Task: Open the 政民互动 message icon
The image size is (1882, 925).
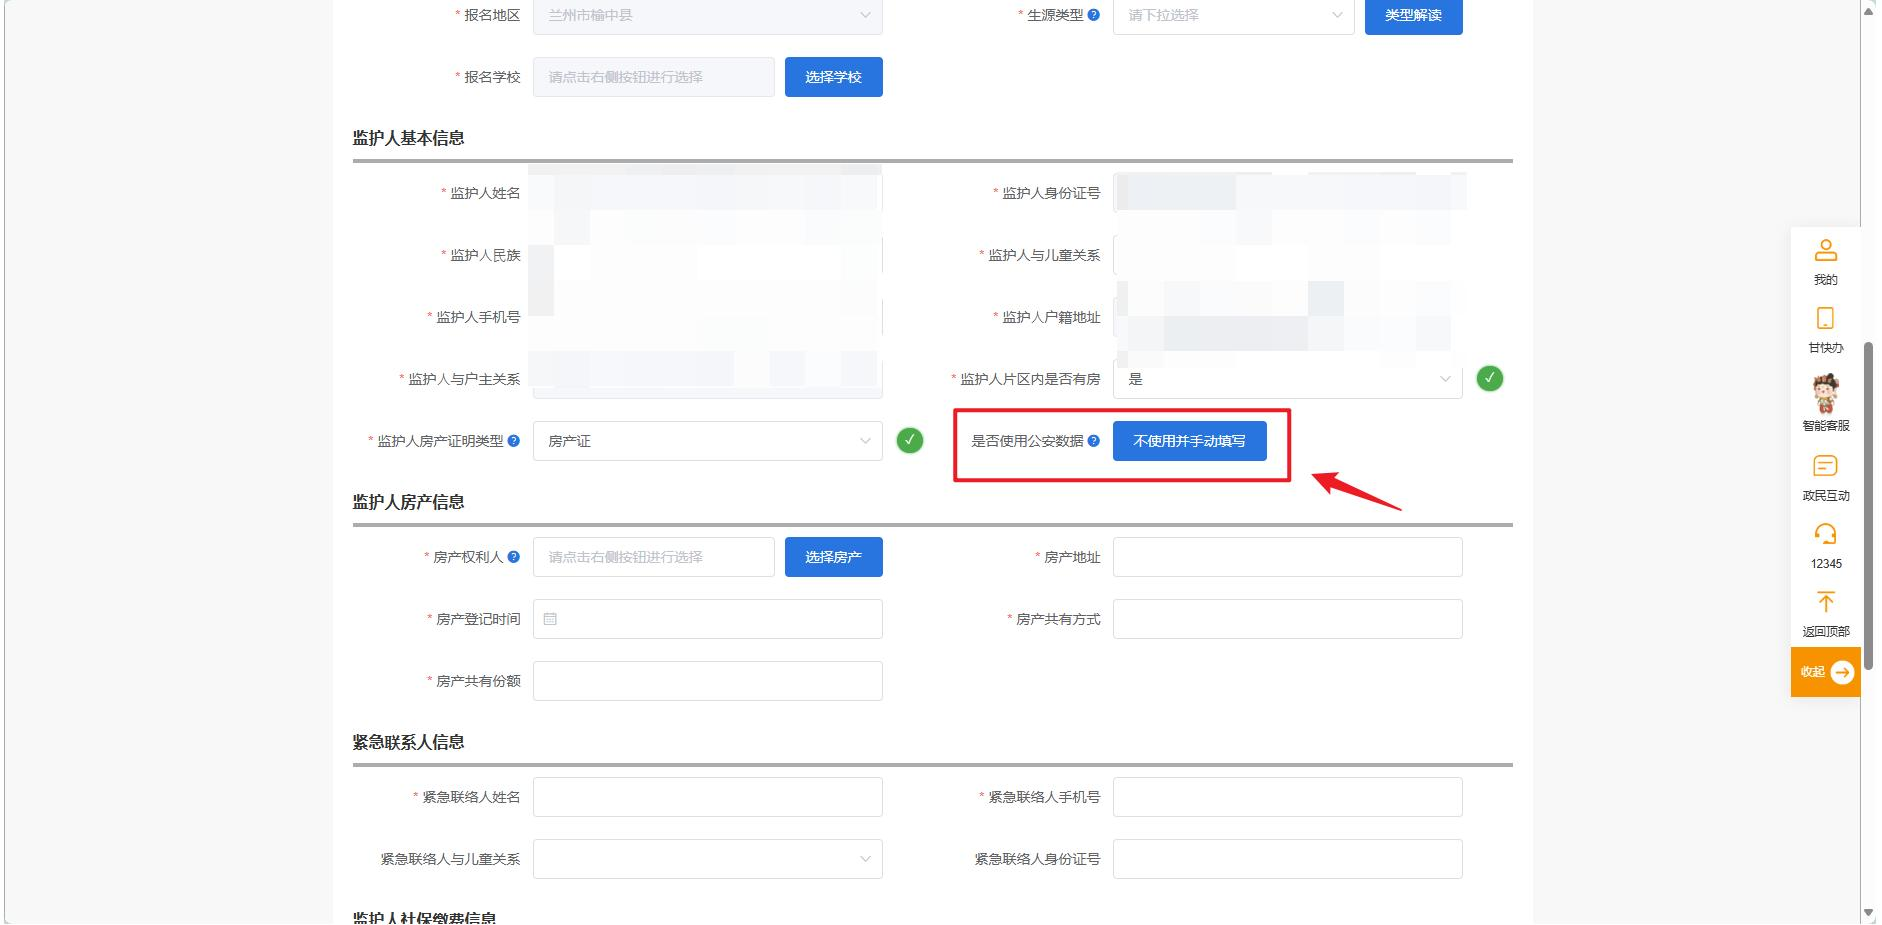Action: point(1825,466)
